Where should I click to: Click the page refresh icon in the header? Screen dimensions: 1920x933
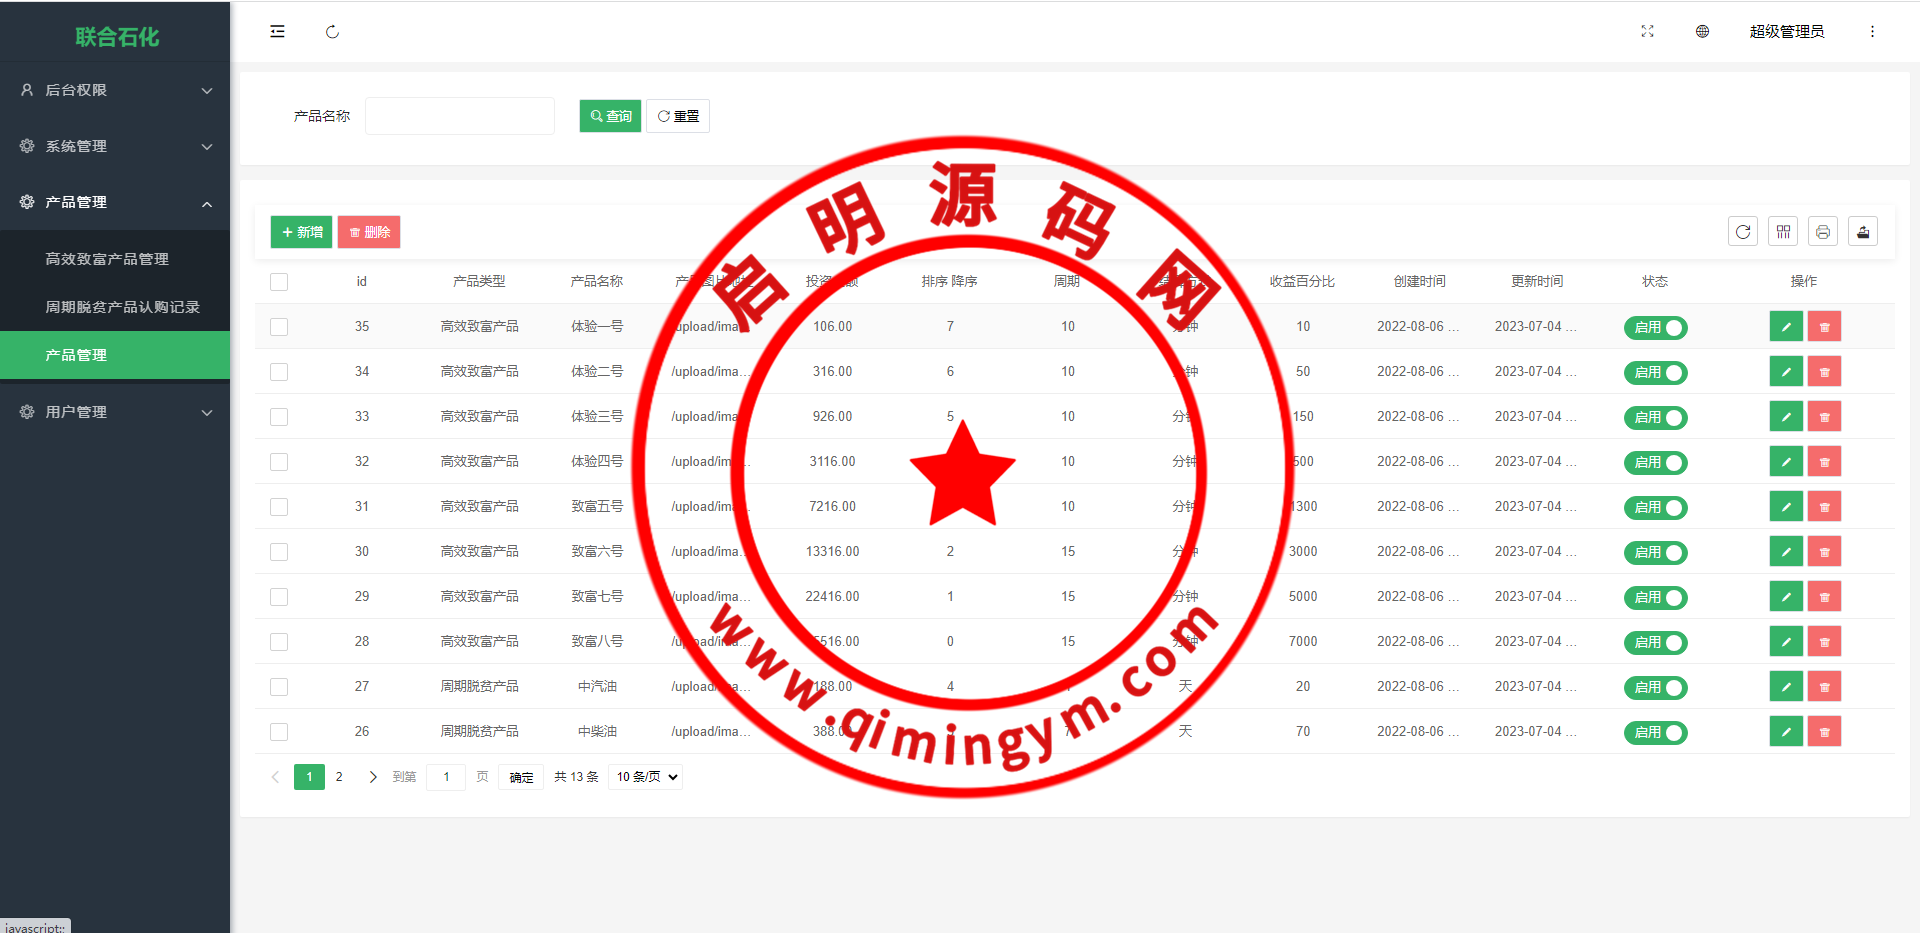(332, 32)
